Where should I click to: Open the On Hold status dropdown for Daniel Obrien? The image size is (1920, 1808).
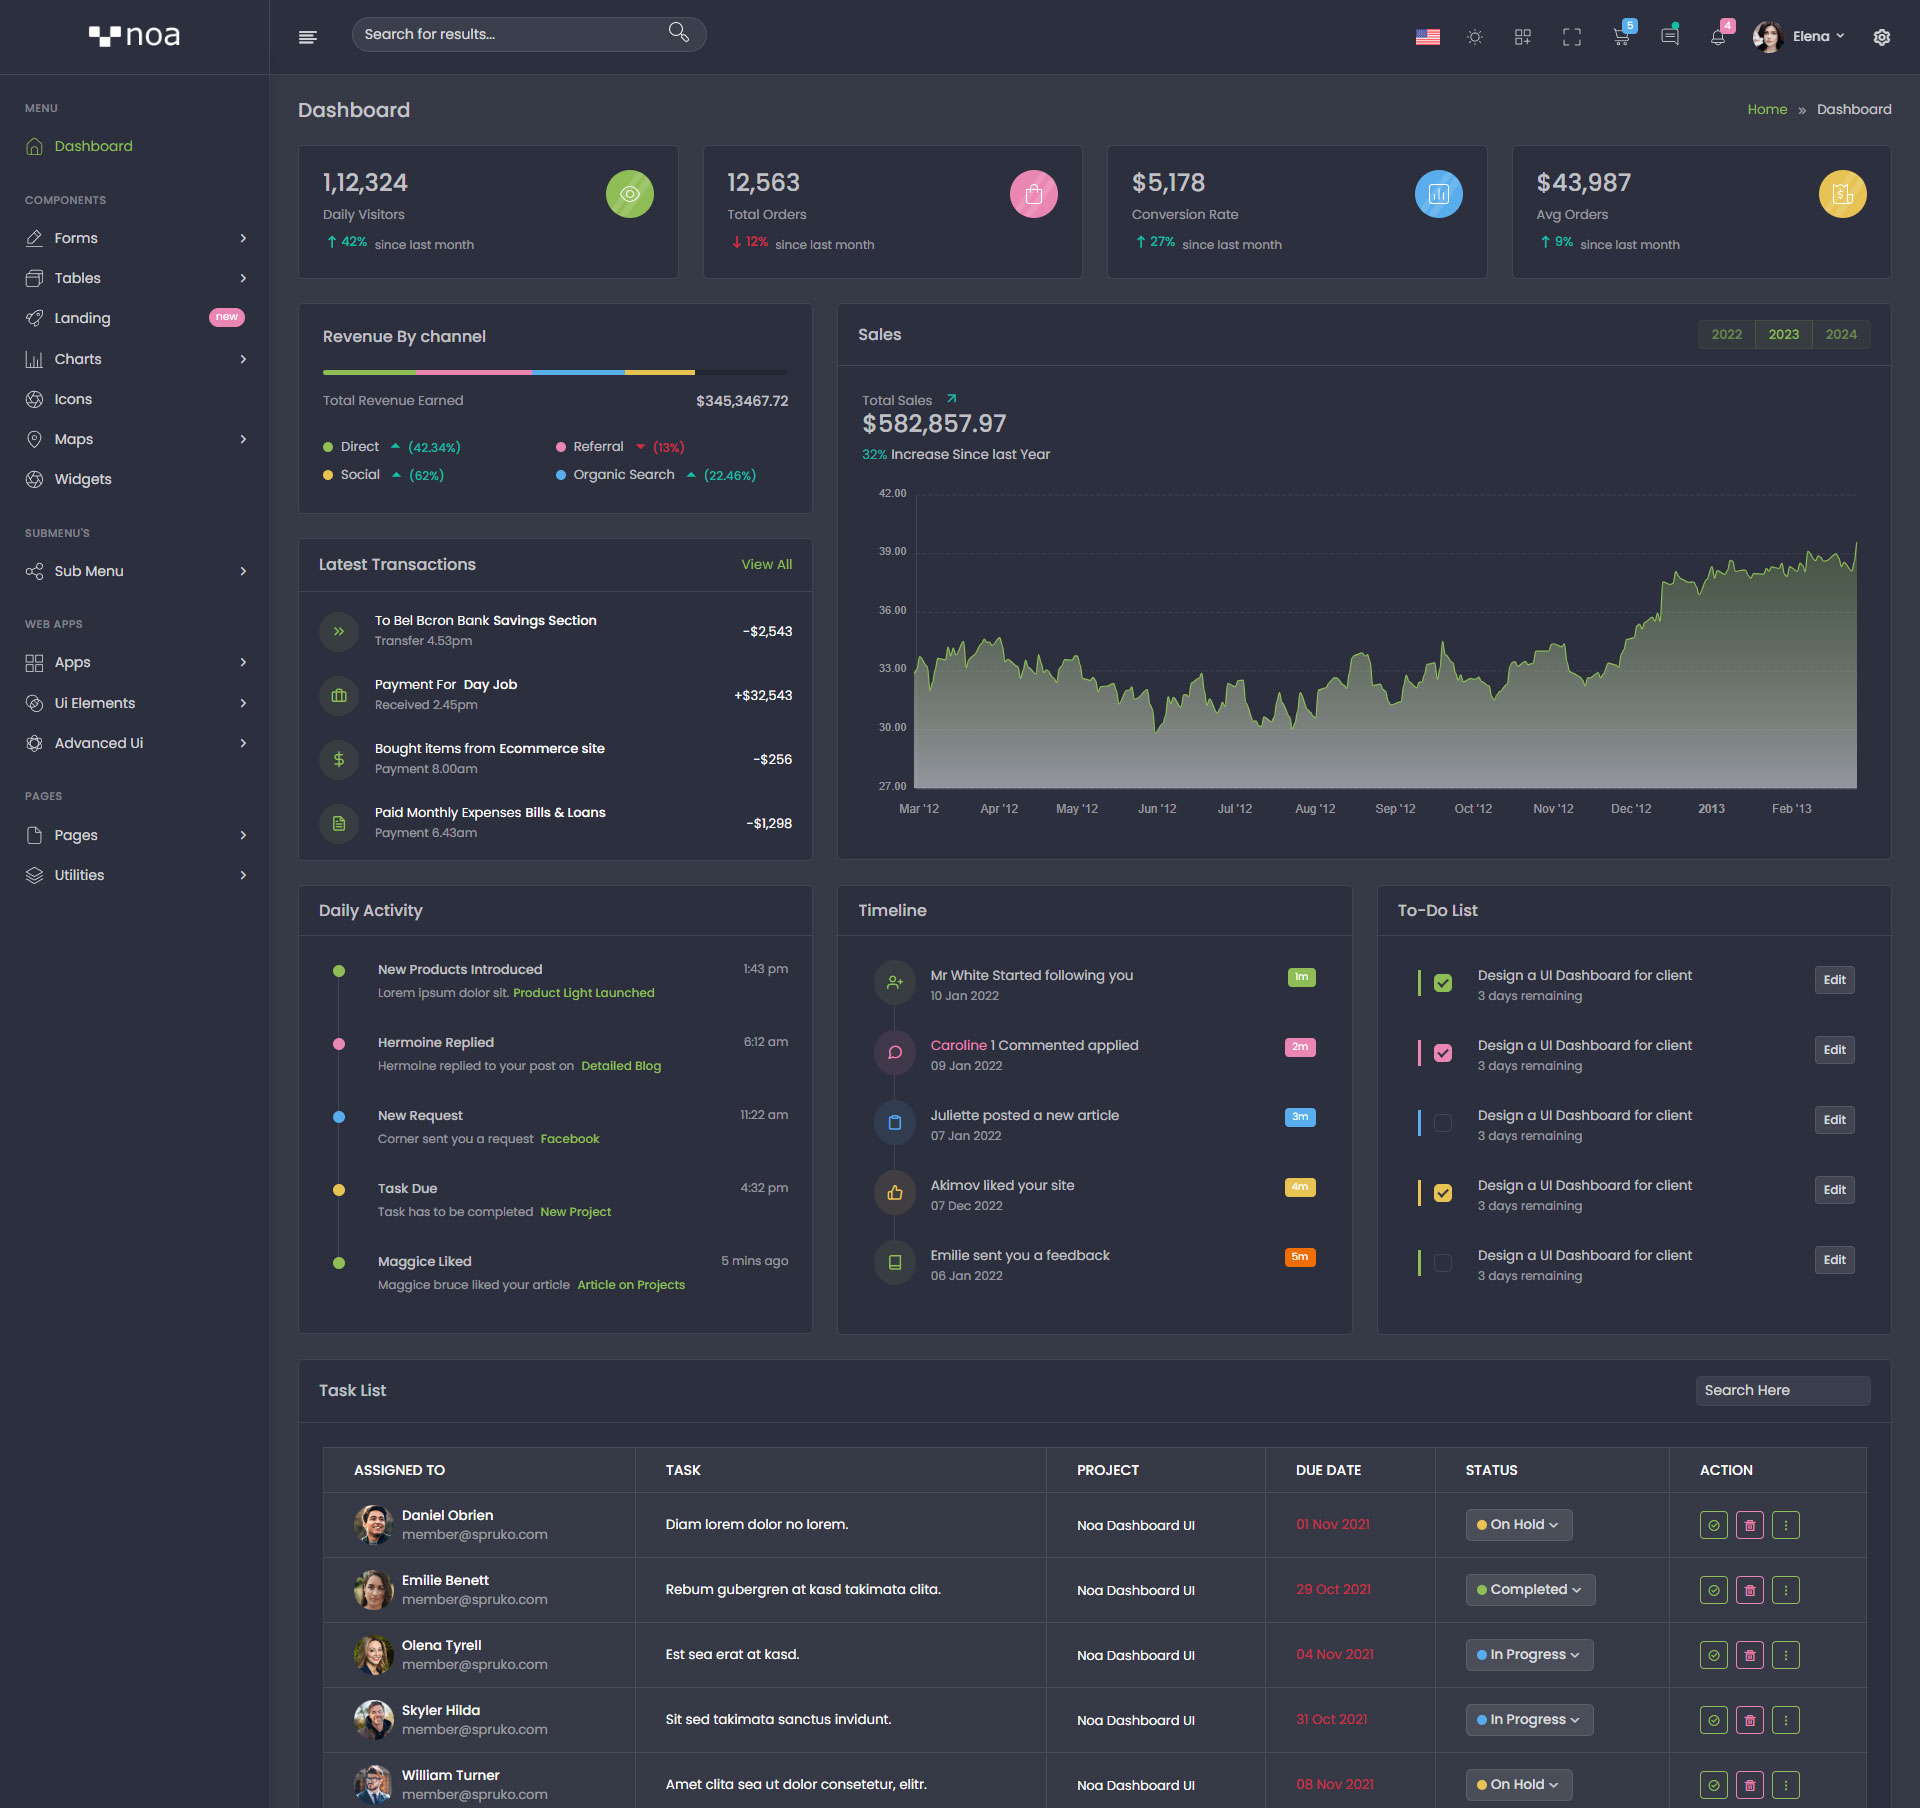(x=1518, y=1525)
